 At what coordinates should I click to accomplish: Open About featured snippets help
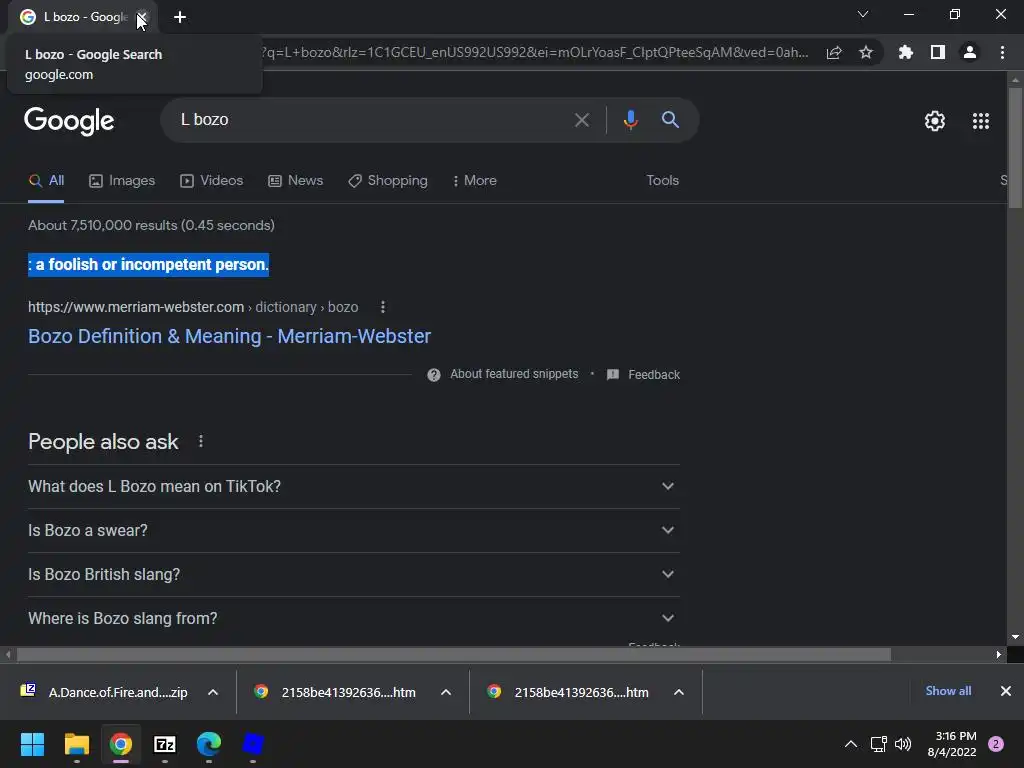[503, 374]
